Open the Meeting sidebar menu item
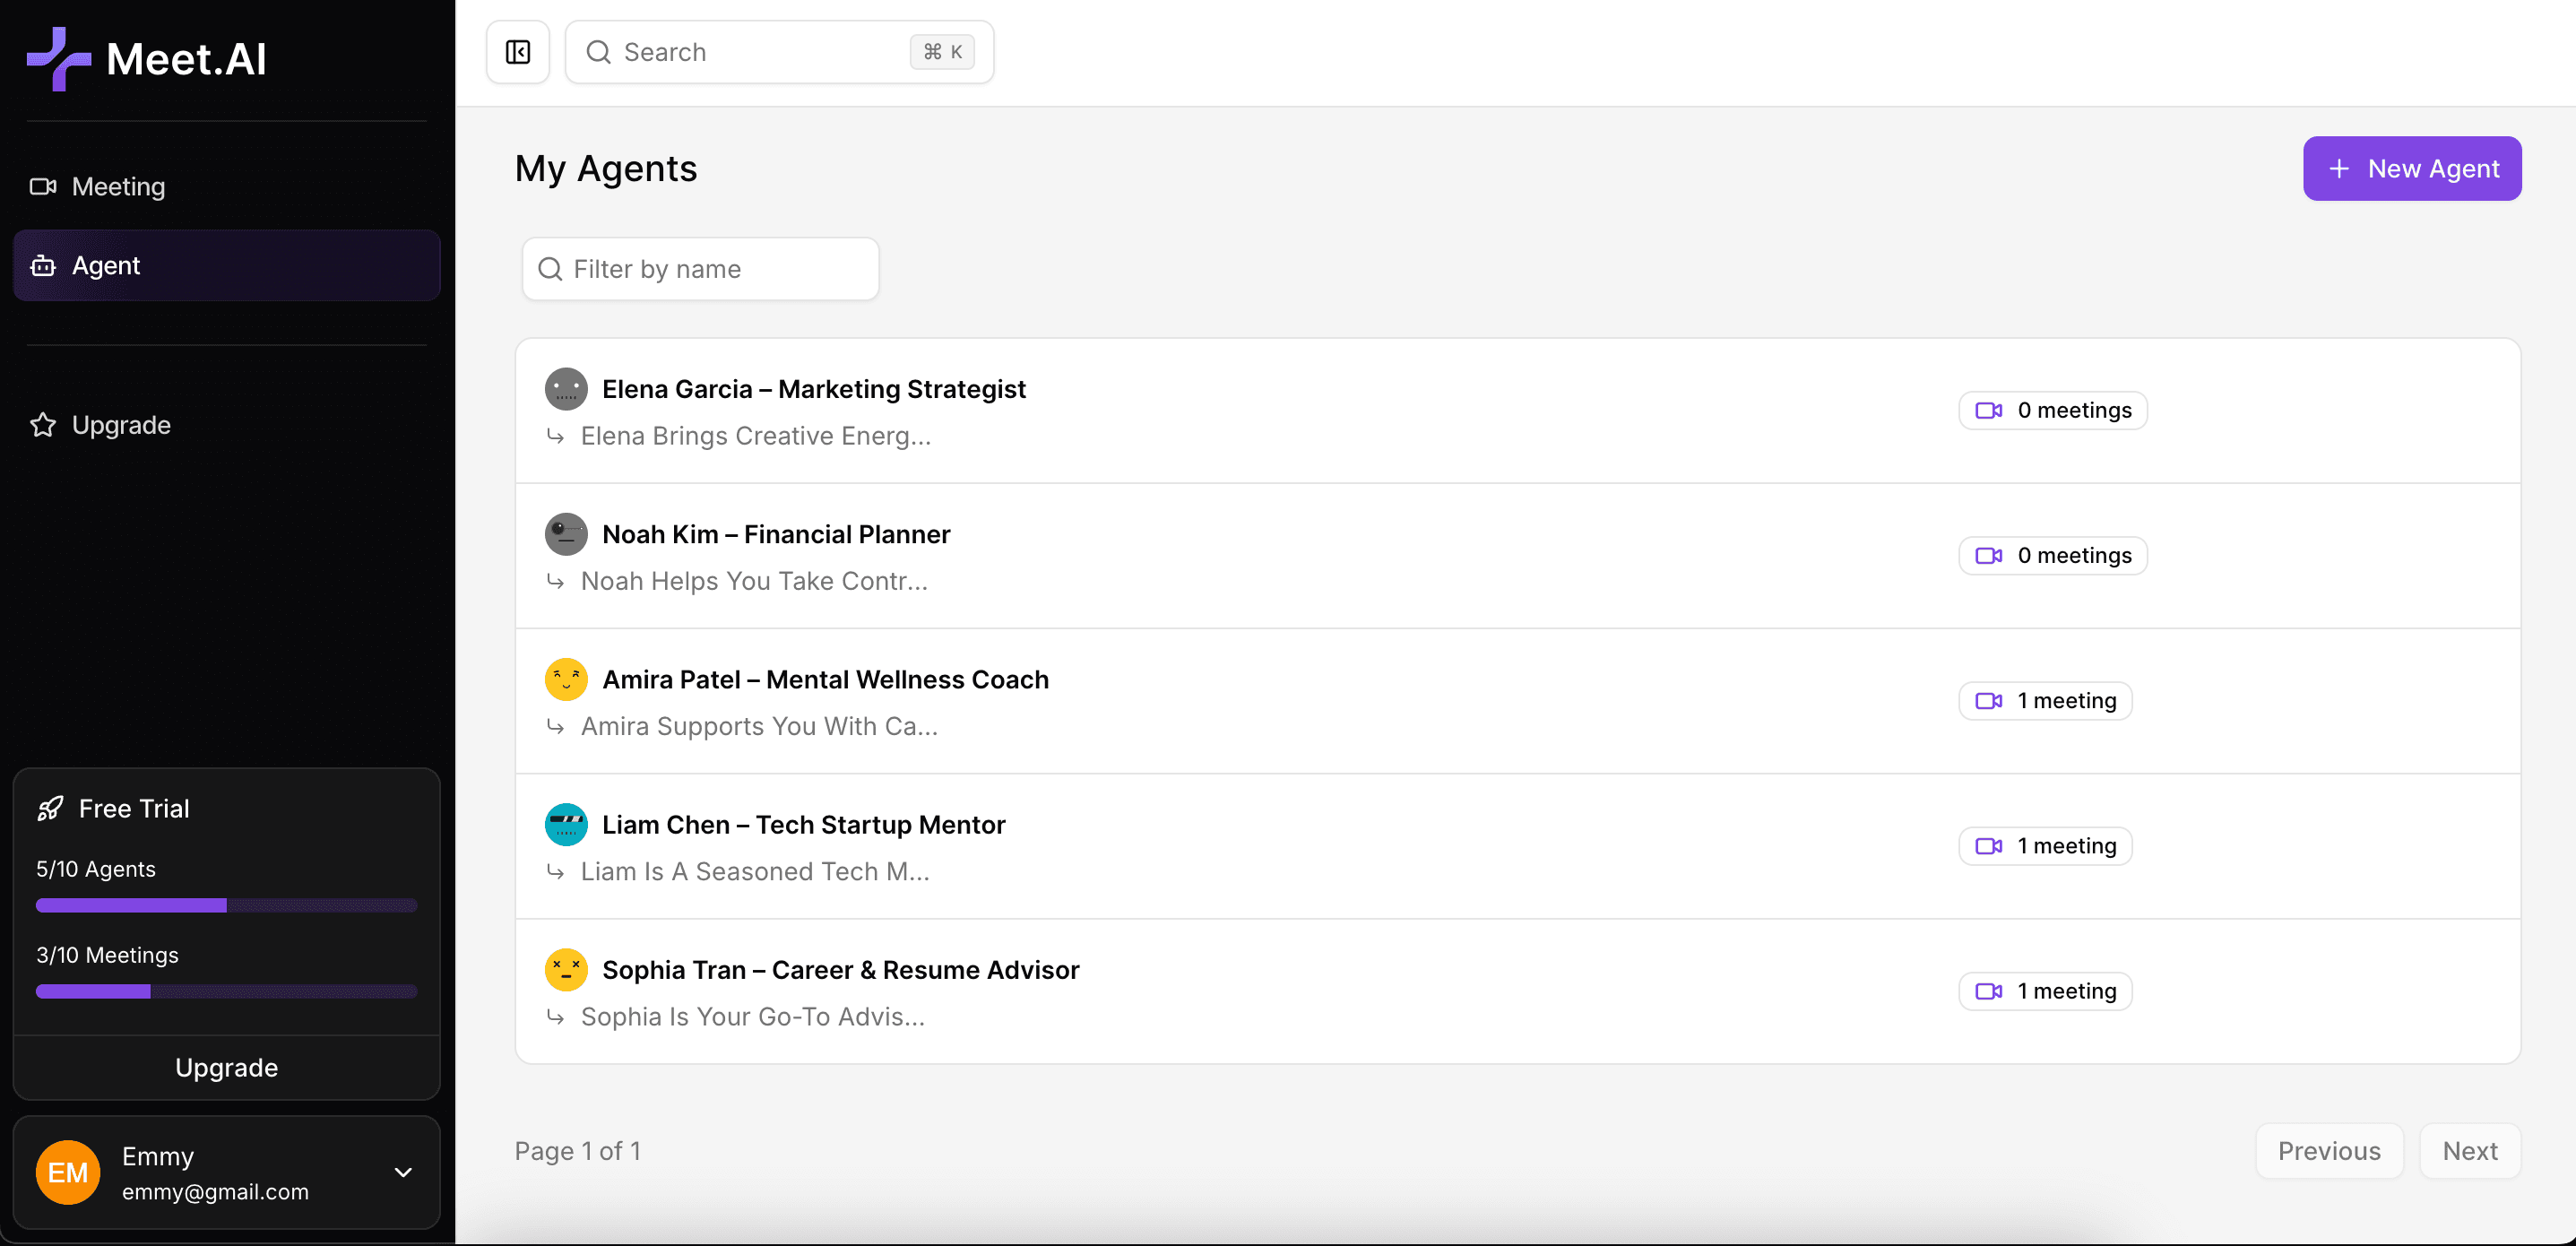The height and width of the screenshot is (1246, 2576). pyautogui.click(x=118, y=186)
